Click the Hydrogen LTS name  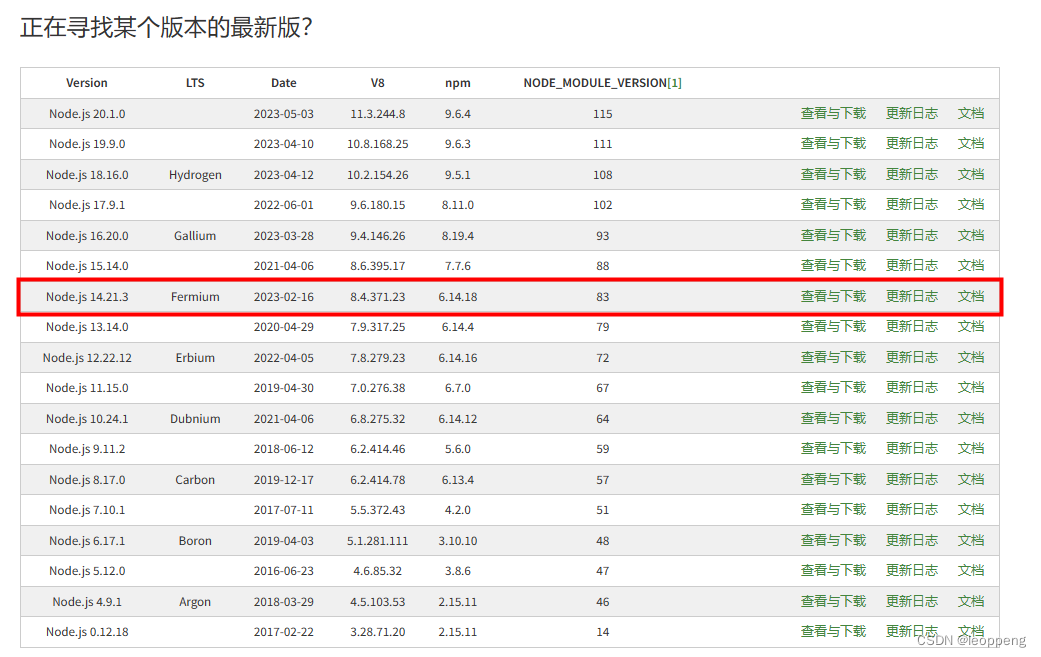tap(195, 175)
